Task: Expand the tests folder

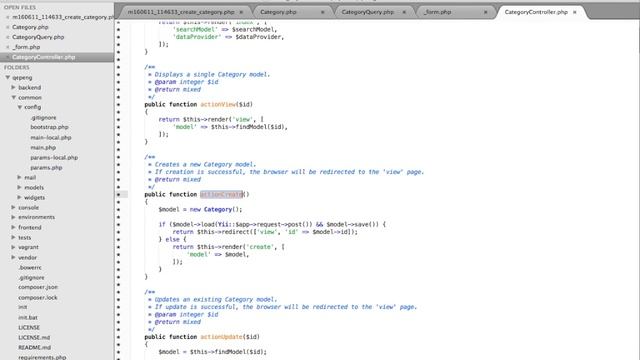Action: (x=13, y=237)
